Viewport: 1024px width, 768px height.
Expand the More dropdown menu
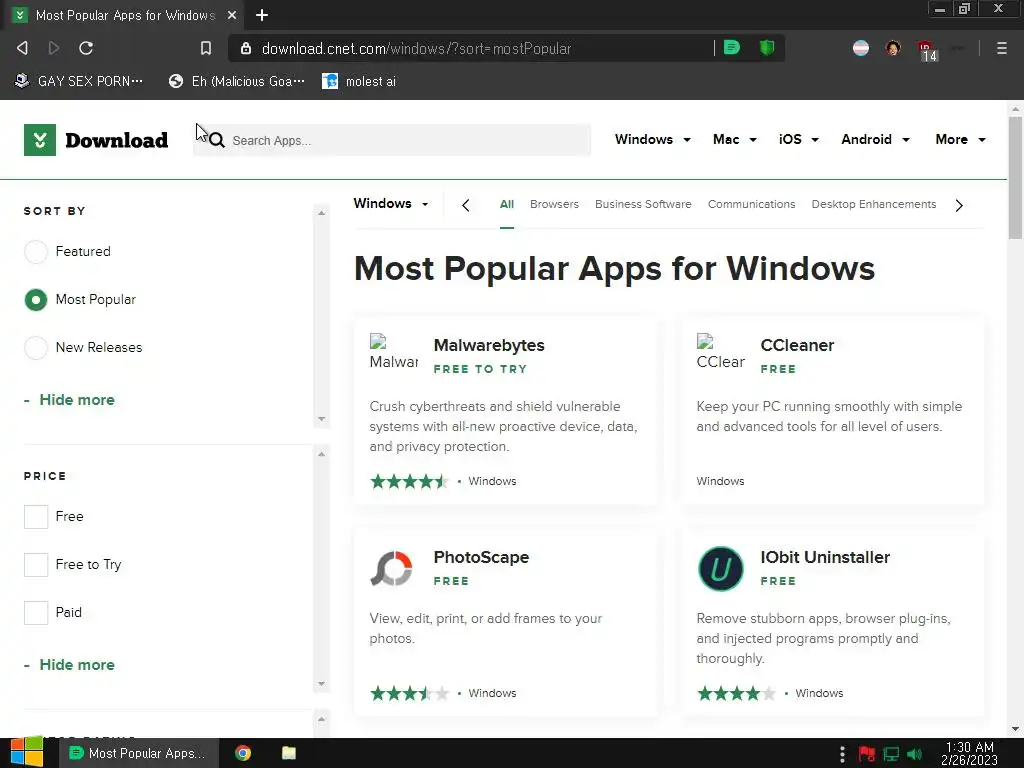pyautogui.click(x=960, y=139)
